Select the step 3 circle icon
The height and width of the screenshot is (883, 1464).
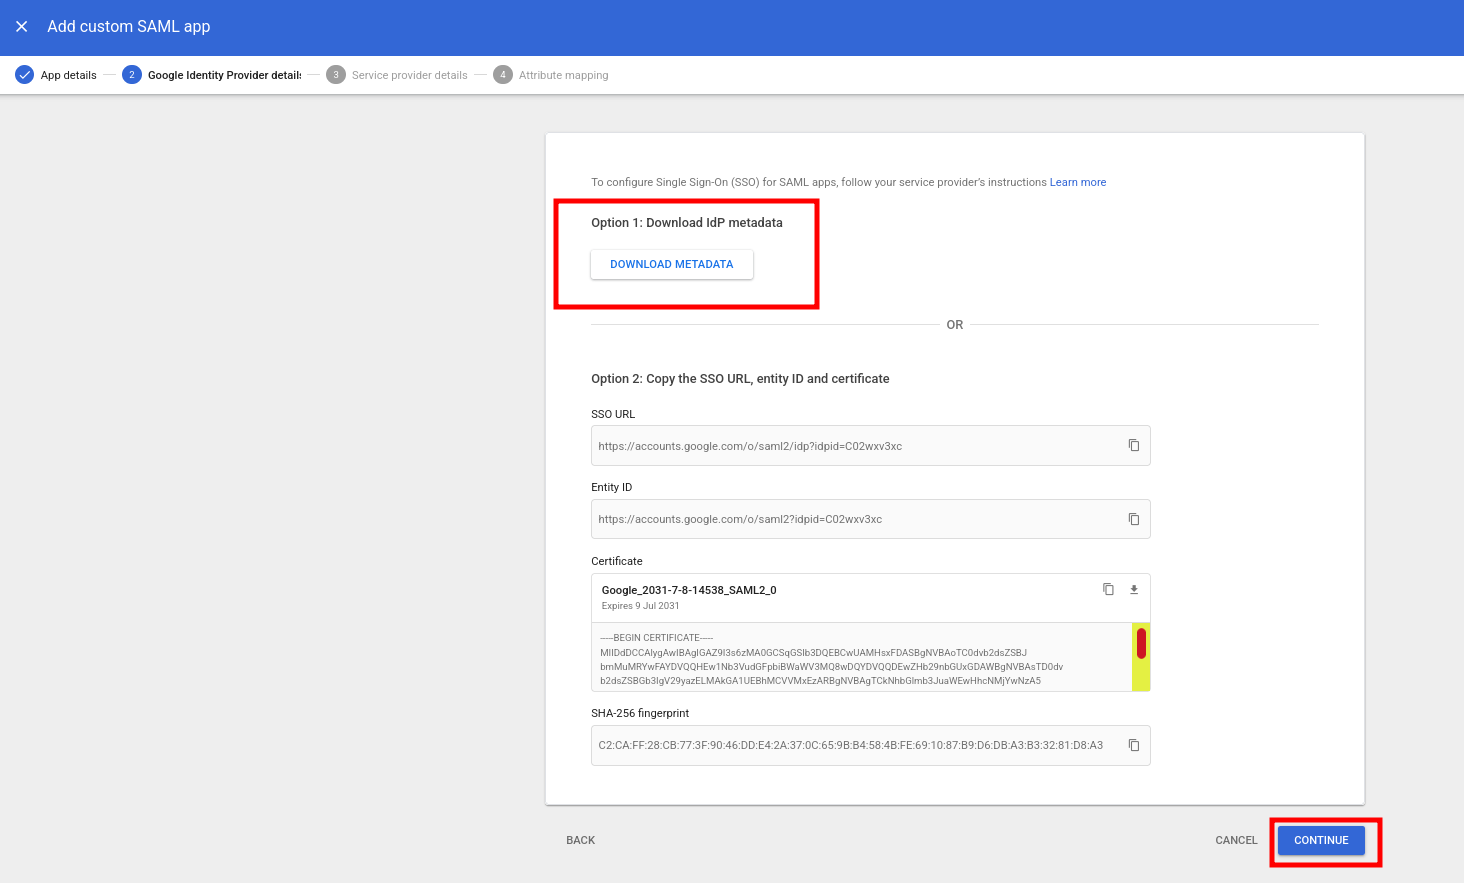tap(336, 75)
